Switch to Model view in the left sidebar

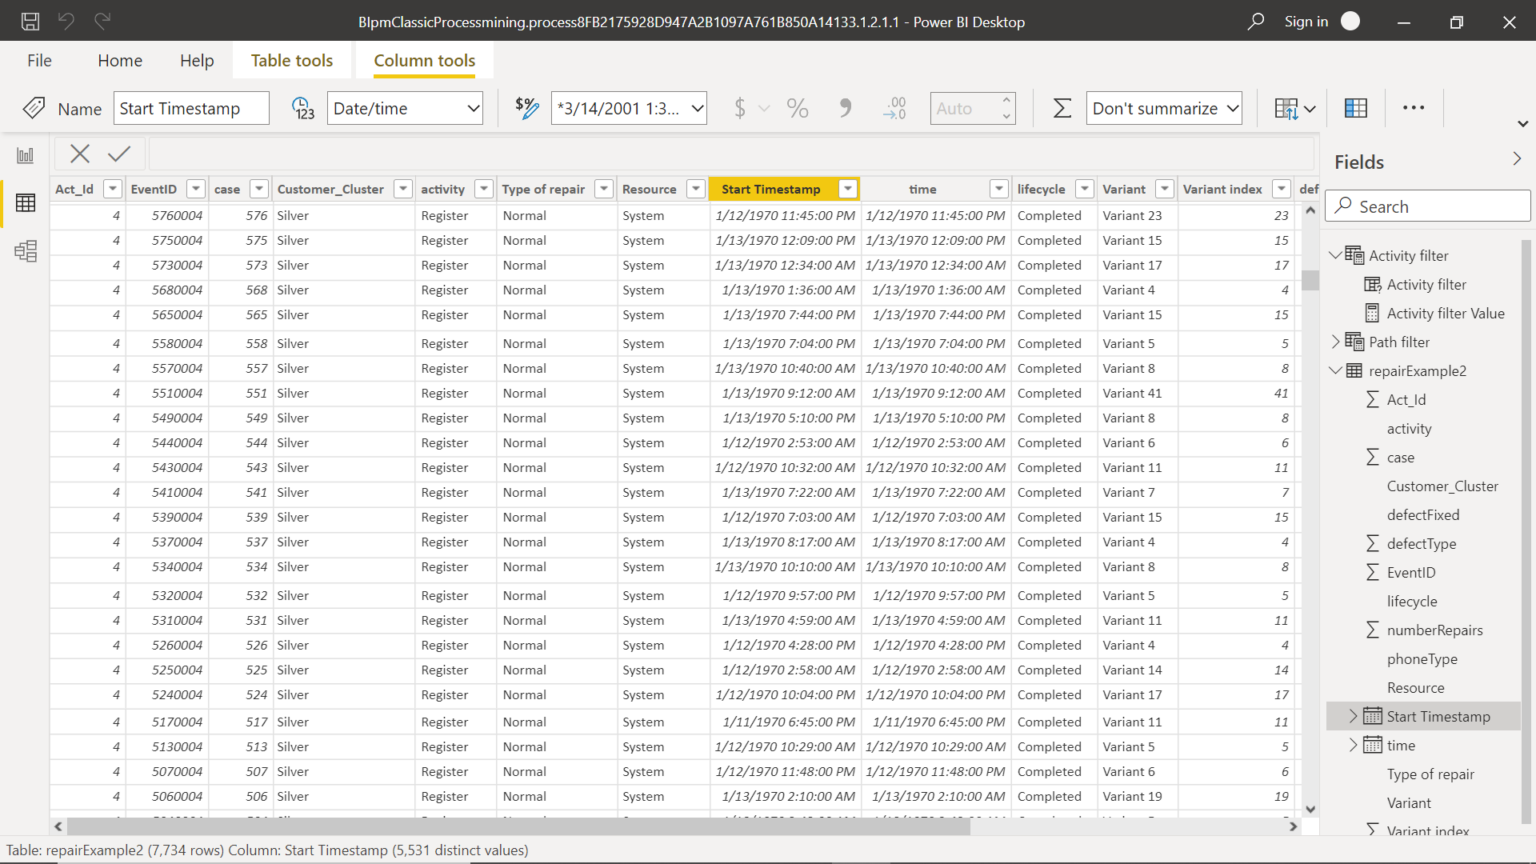tap(25, 251)
